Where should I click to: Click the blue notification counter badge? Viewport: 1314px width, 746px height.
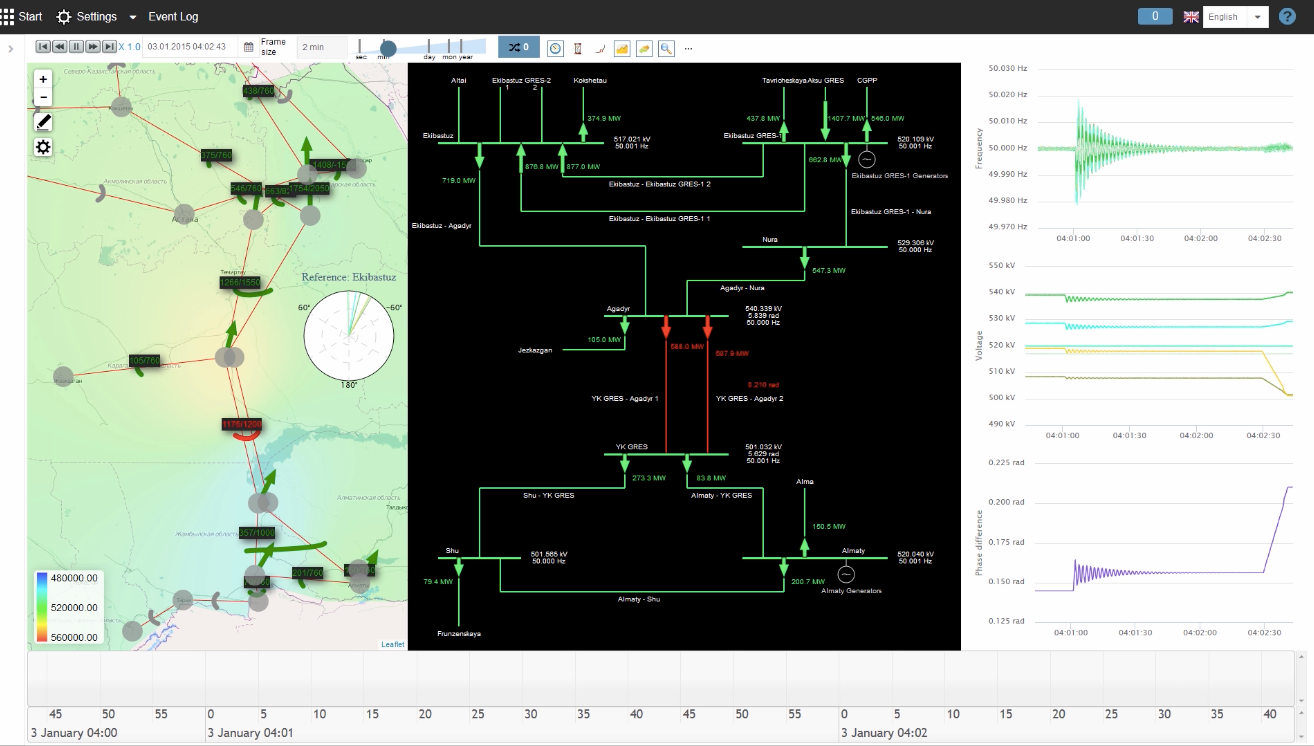point(1155,16)
